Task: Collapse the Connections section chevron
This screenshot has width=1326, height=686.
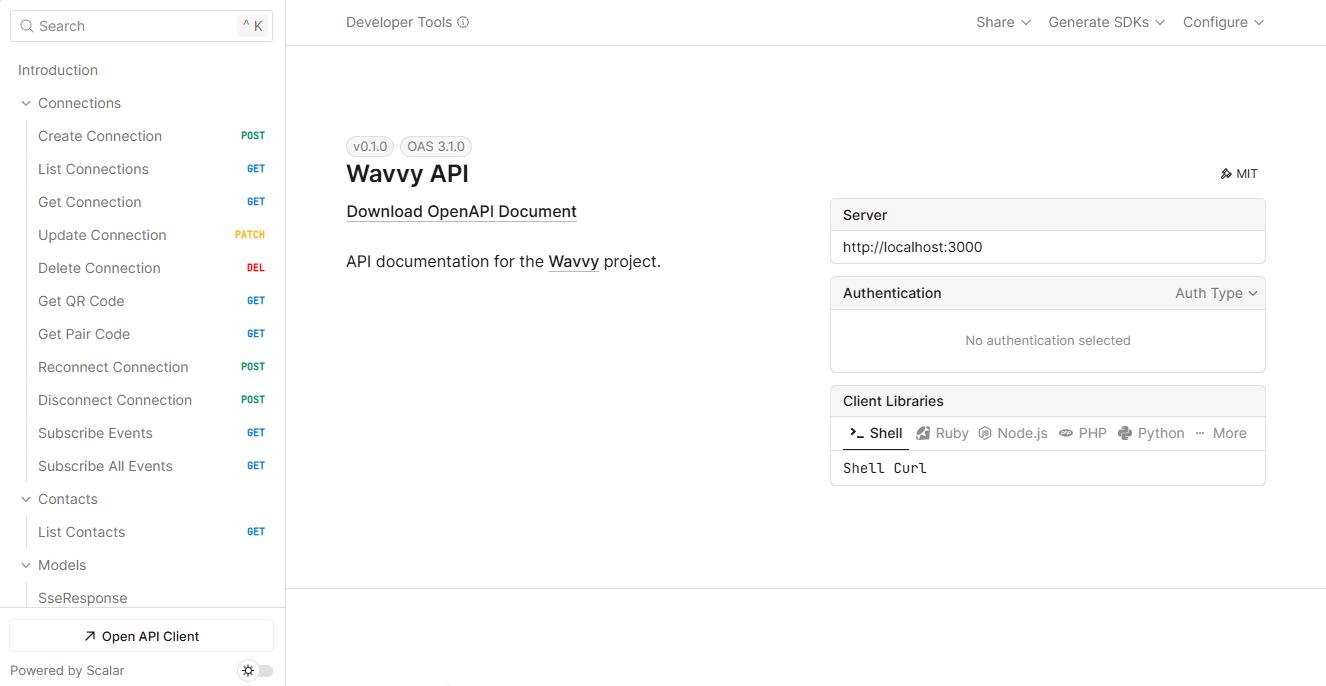Action: 26,103
